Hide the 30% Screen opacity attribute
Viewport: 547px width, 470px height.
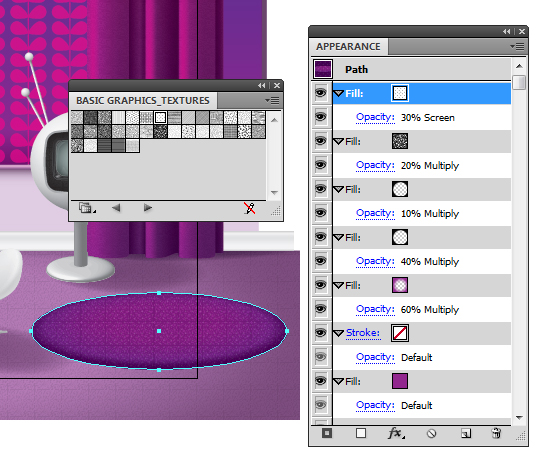pyautogui.click(x=321, y=117)
